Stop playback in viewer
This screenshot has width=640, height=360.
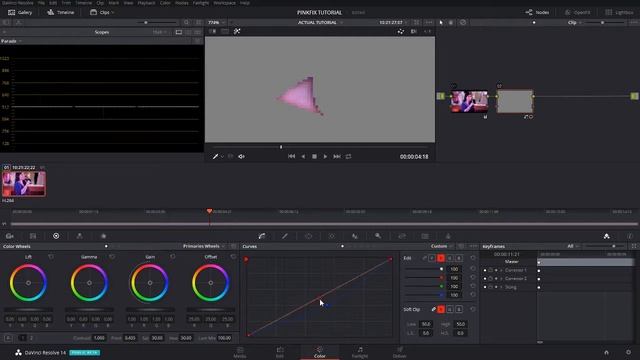pos(314,156)
